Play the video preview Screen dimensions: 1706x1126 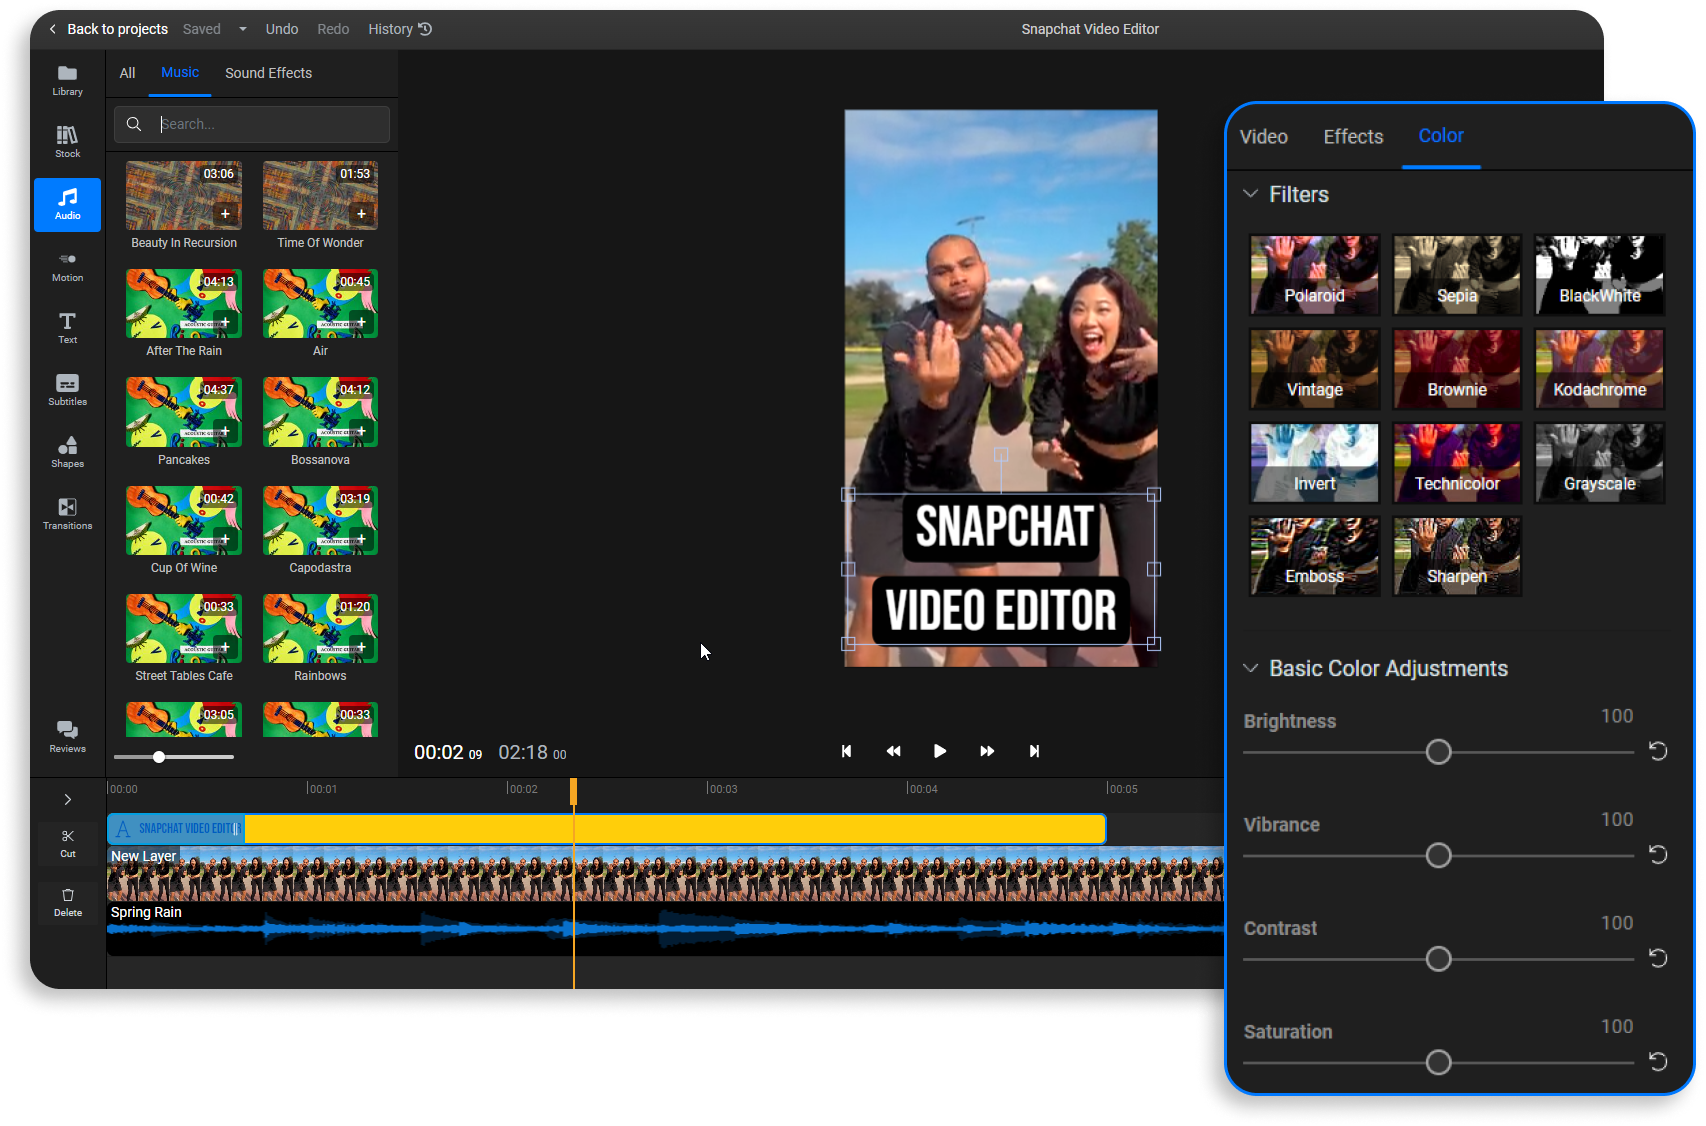point(939,751)
